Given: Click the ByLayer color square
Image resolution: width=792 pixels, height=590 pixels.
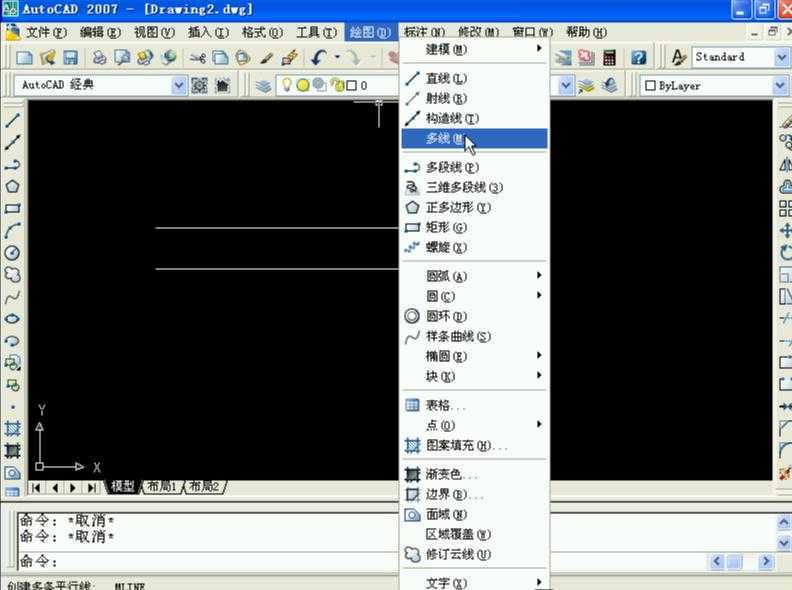Looking at the screenshot, I should click(x=651, y=86).
